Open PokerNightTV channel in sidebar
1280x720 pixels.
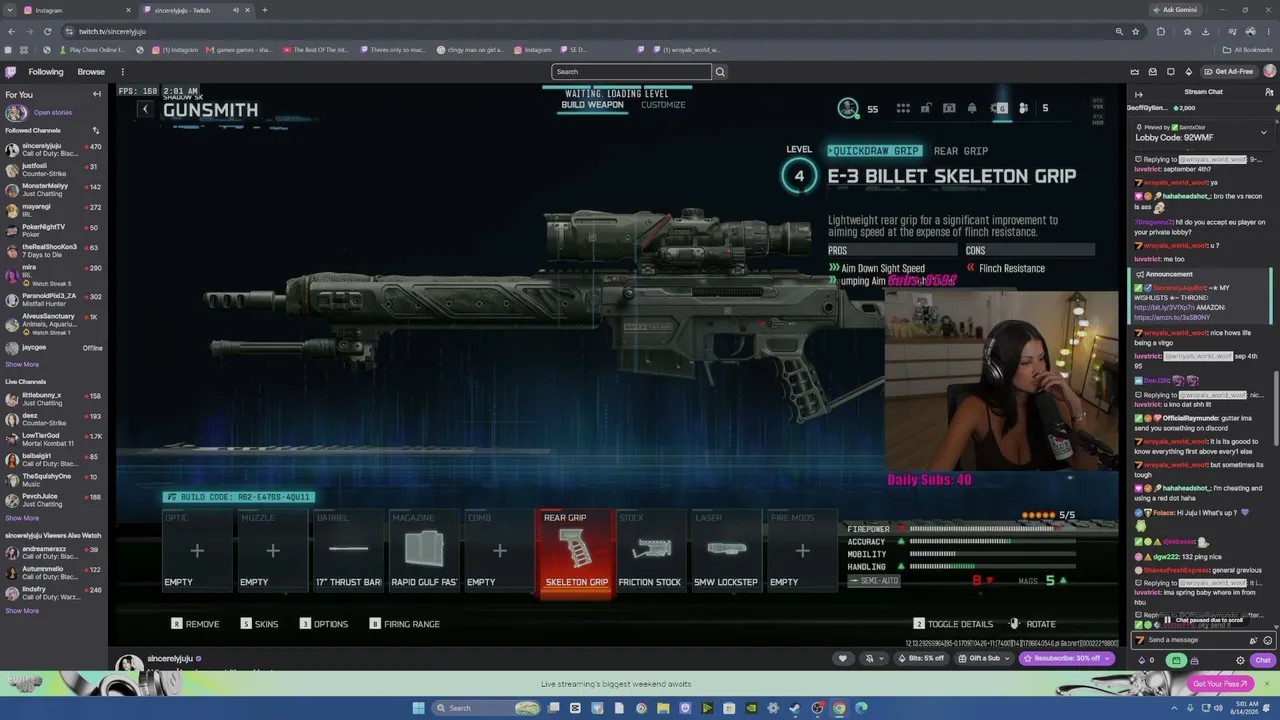point(54,230)
